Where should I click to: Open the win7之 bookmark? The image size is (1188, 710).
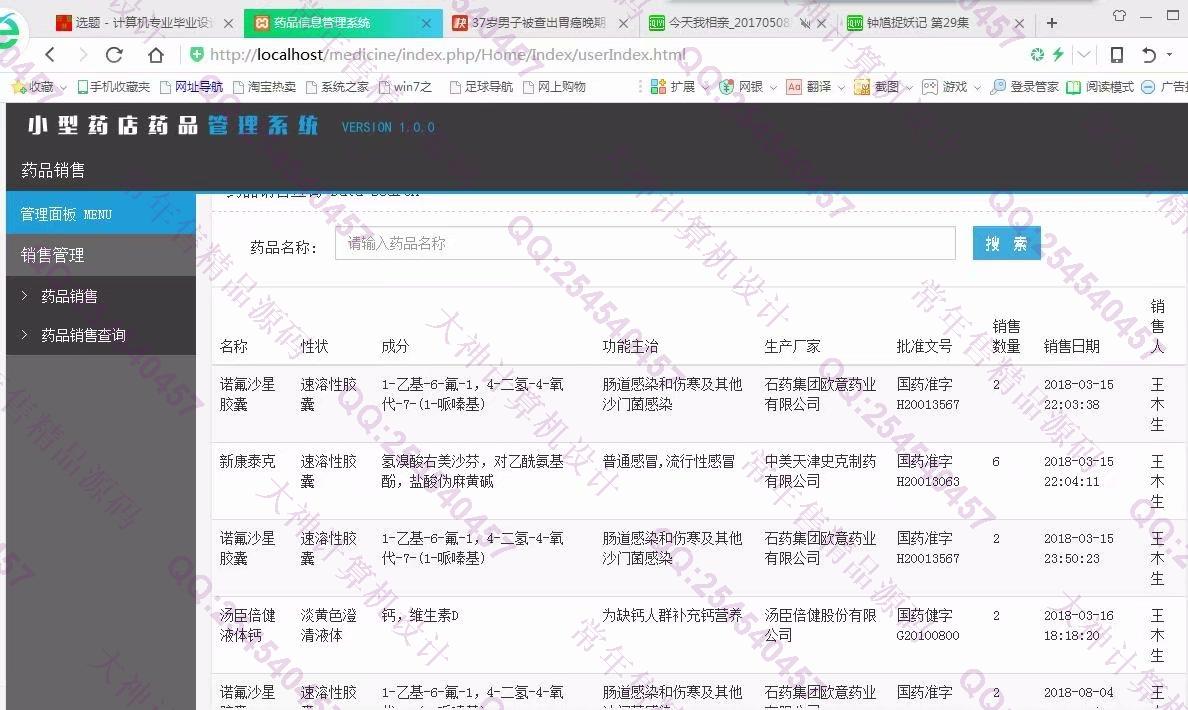[x=405, y=87]
